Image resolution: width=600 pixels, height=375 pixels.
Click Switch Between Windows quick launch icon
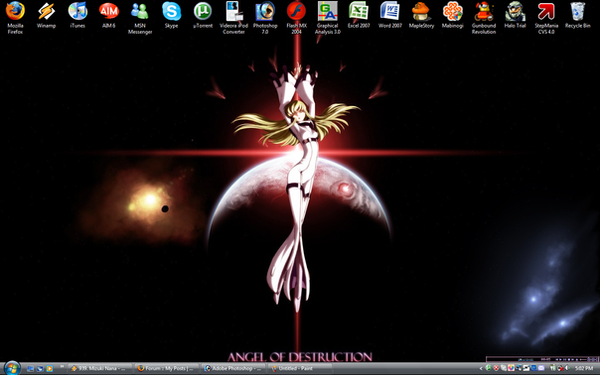click(40, 369)
